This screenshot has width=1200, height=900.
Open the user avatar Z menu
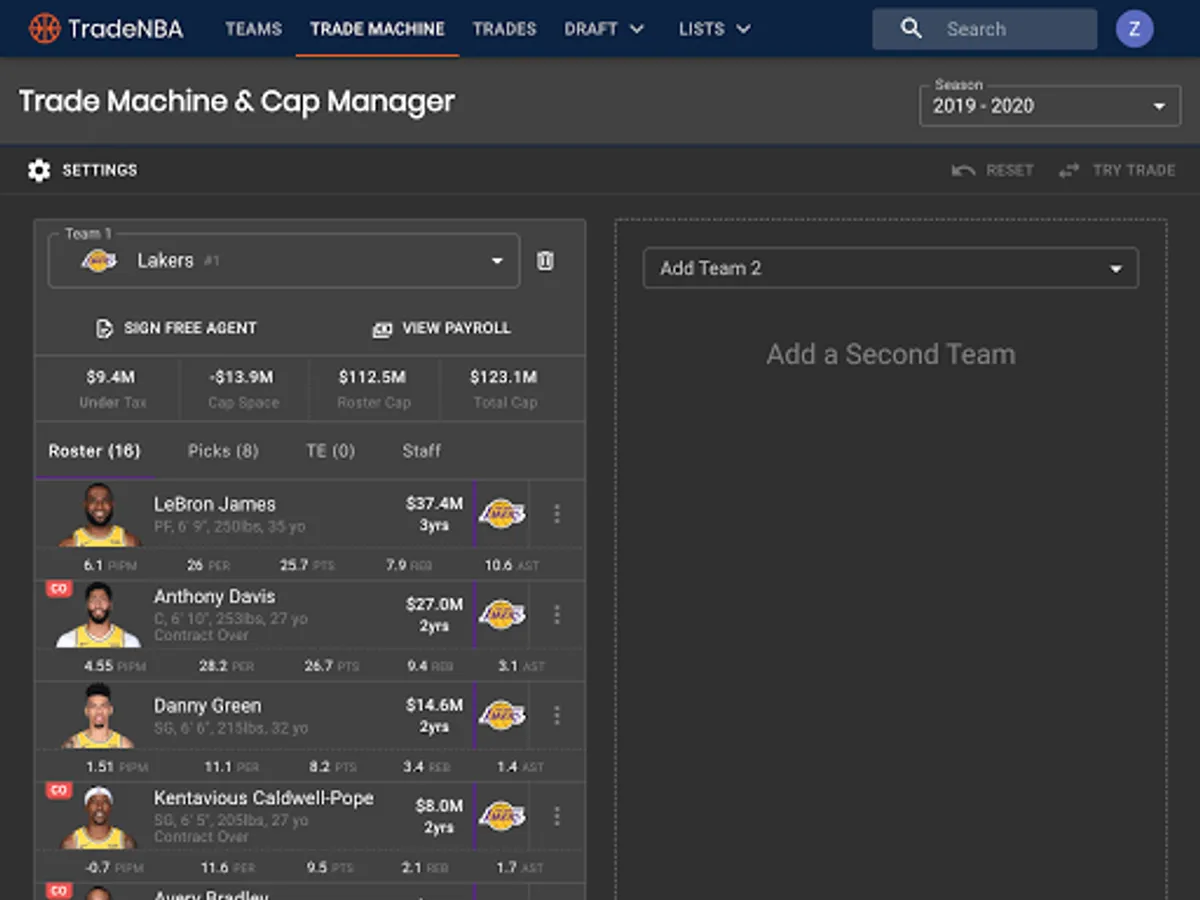click(1134, 29)
